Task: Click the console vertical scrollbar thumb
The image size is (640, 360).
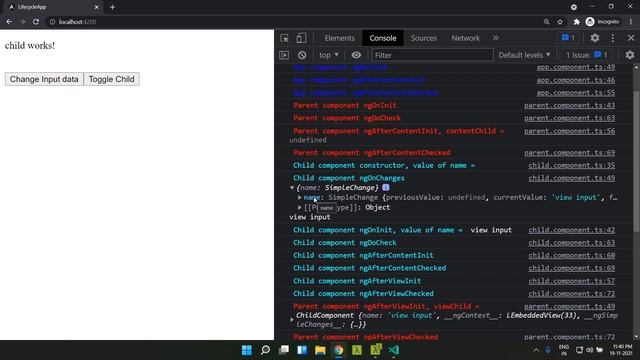Action: (x=636, y=163)
